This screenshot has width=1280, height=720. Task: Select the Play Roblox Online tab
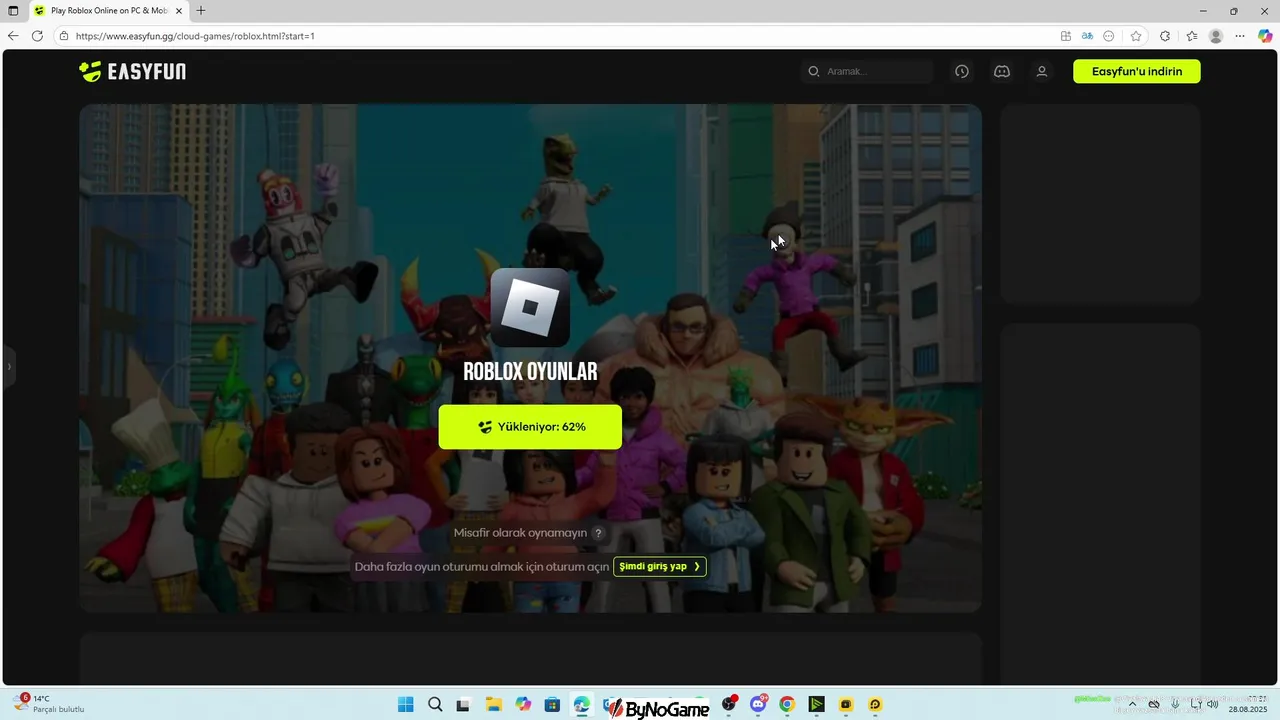pyautogui.click(x=107, y=11)
